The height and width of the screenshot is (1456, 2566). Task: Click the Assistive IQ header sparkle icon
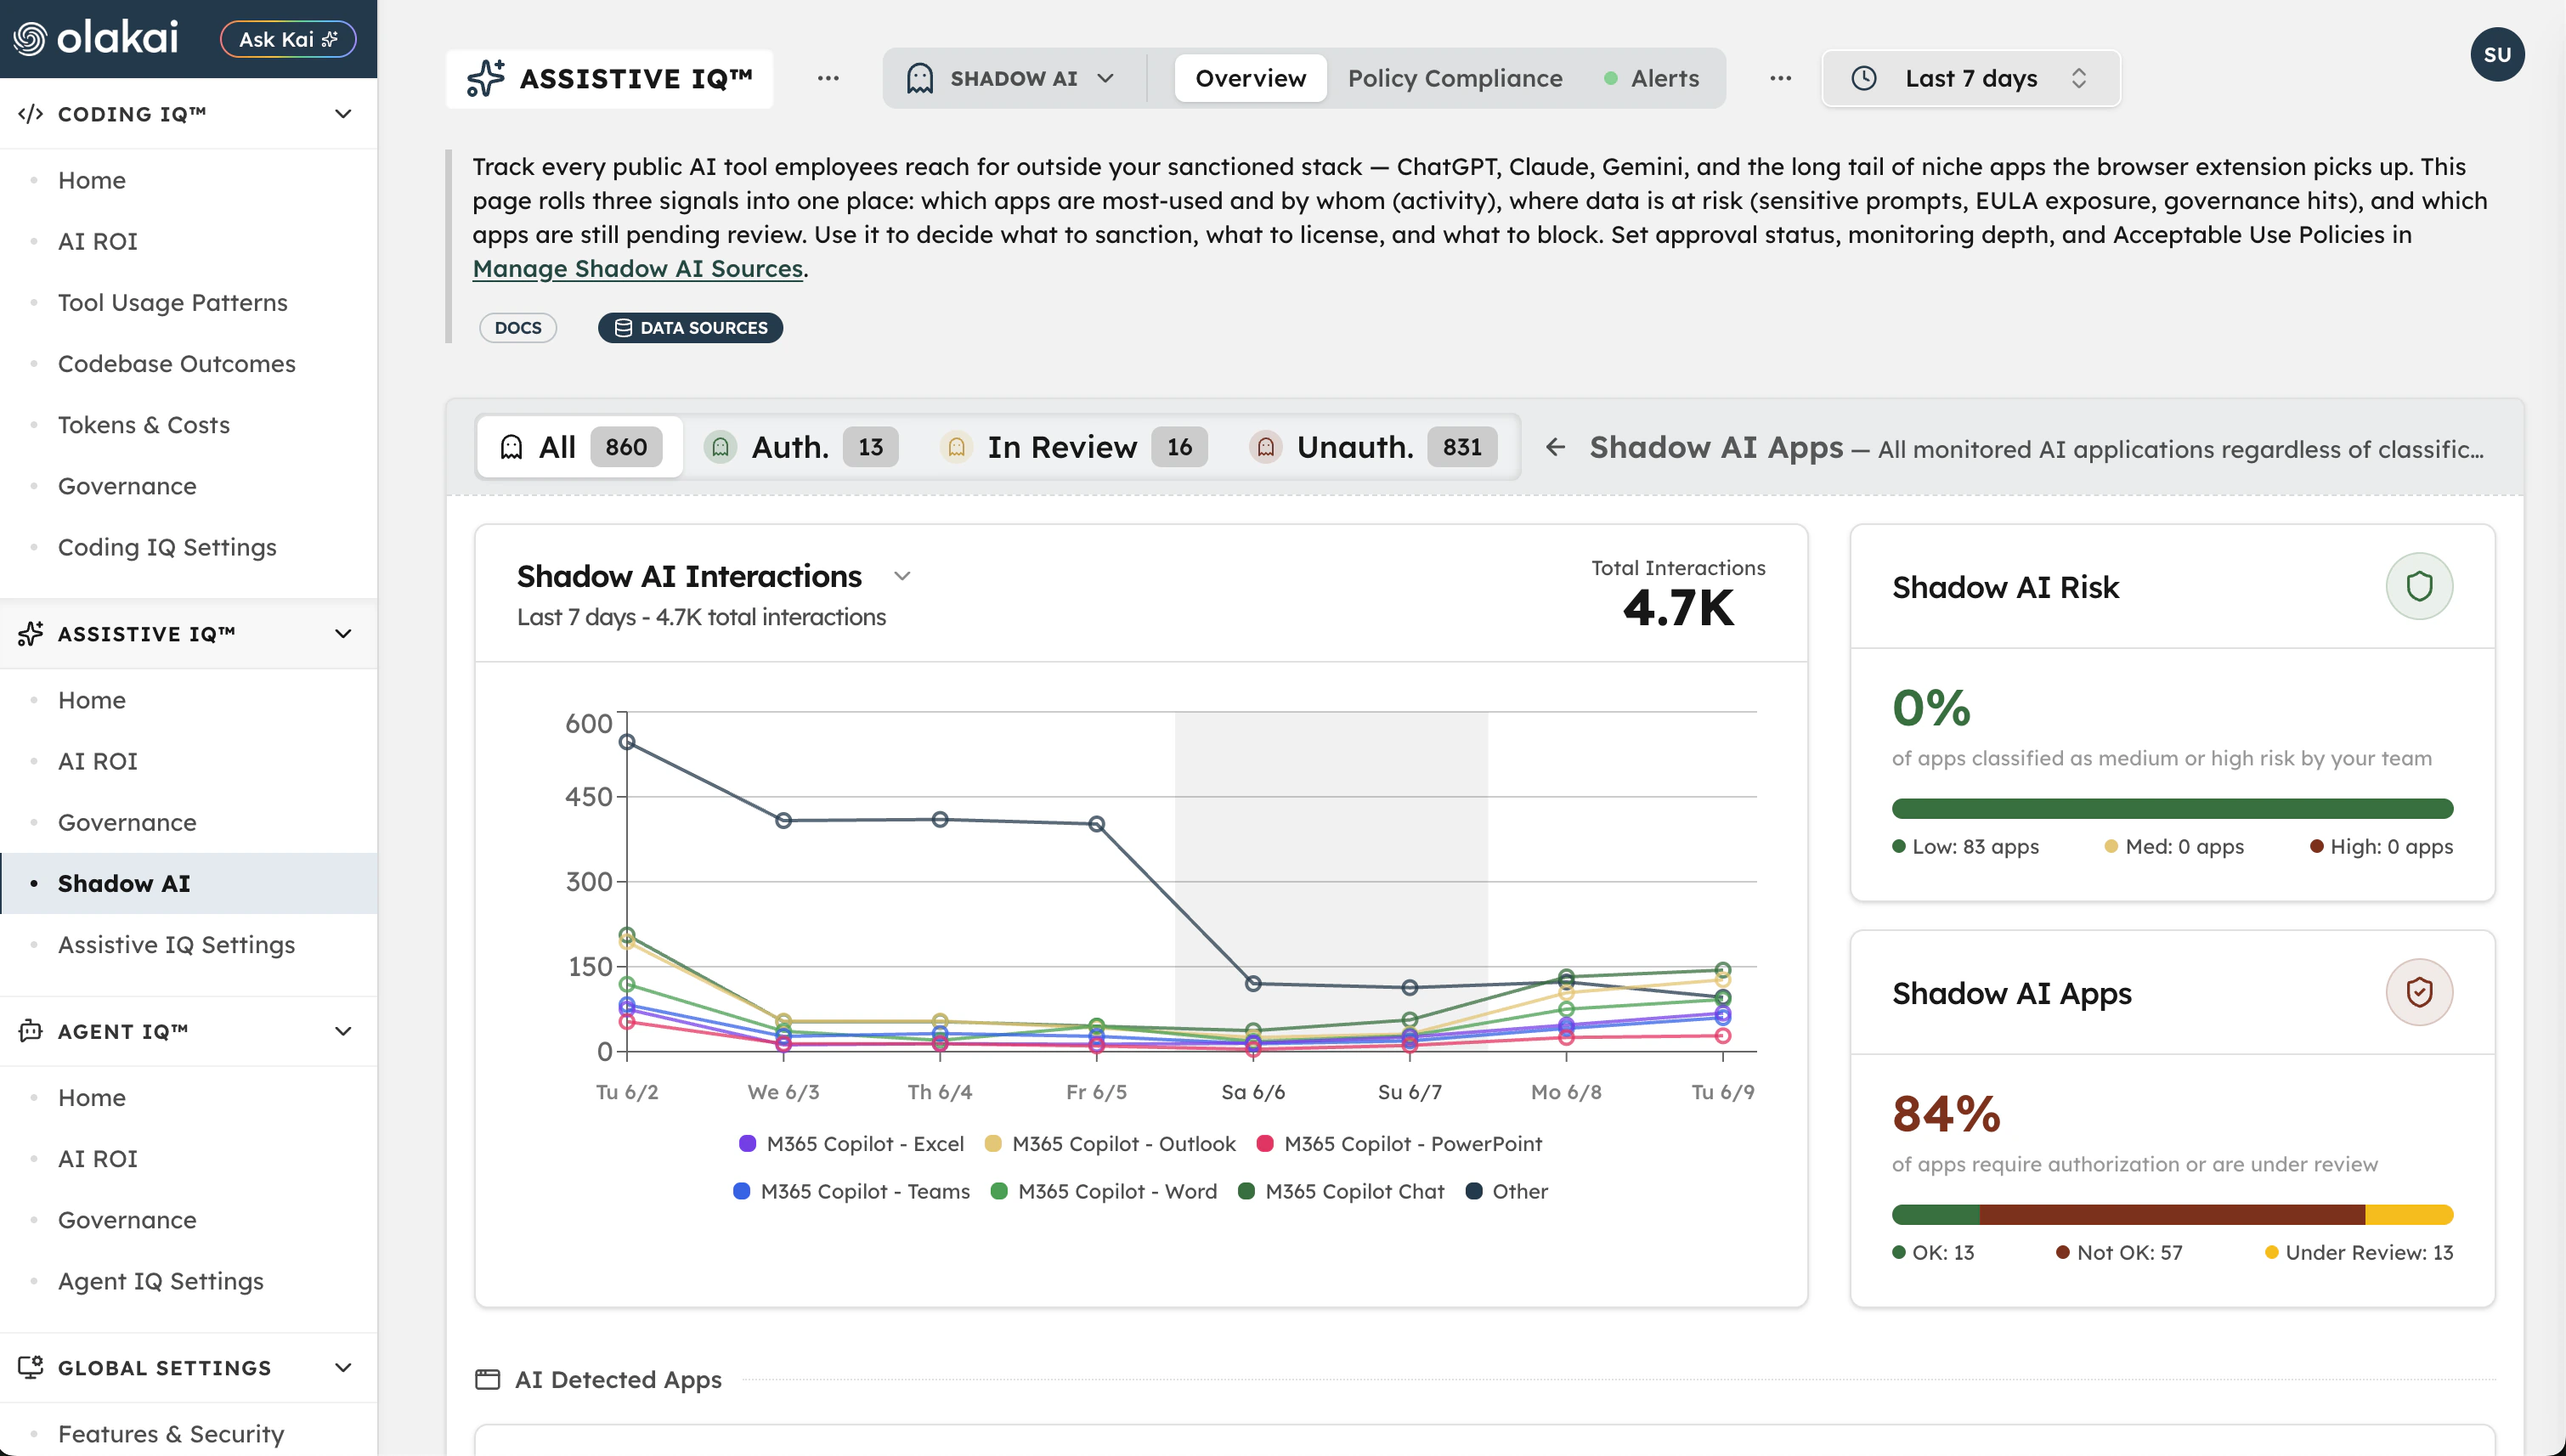[486, 78]
